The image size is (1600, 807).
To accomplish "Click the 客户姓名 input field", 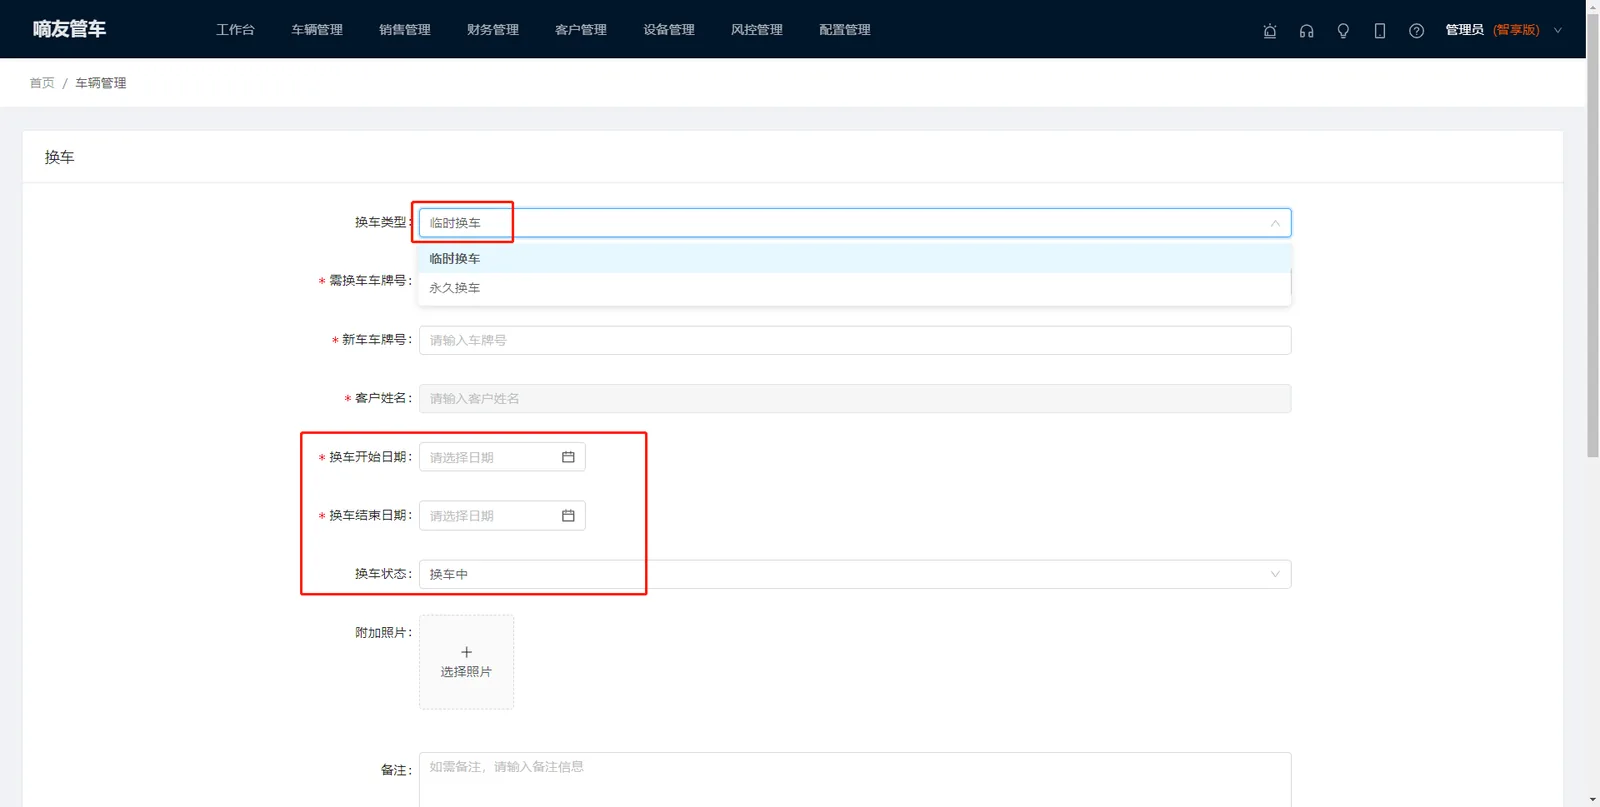I will [855, 399].
